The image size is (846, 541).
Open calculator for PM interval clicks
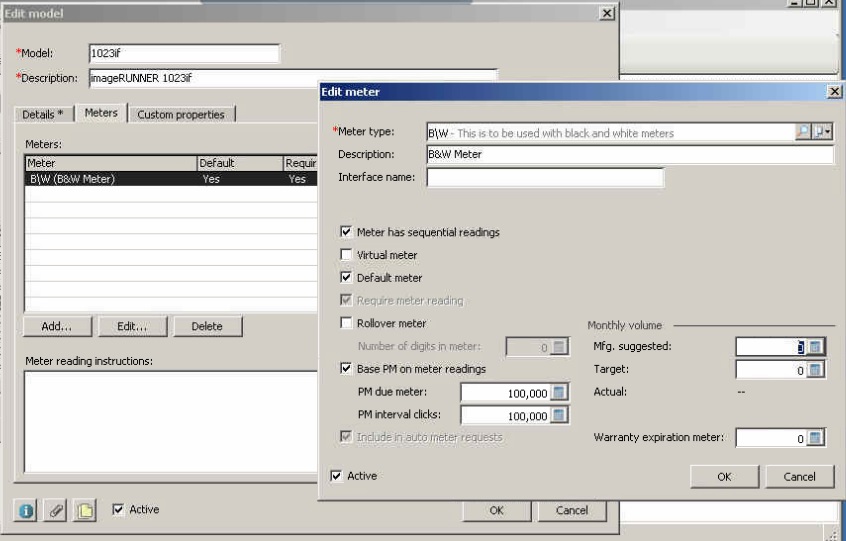pyautogui.click(x=559, y=415)
